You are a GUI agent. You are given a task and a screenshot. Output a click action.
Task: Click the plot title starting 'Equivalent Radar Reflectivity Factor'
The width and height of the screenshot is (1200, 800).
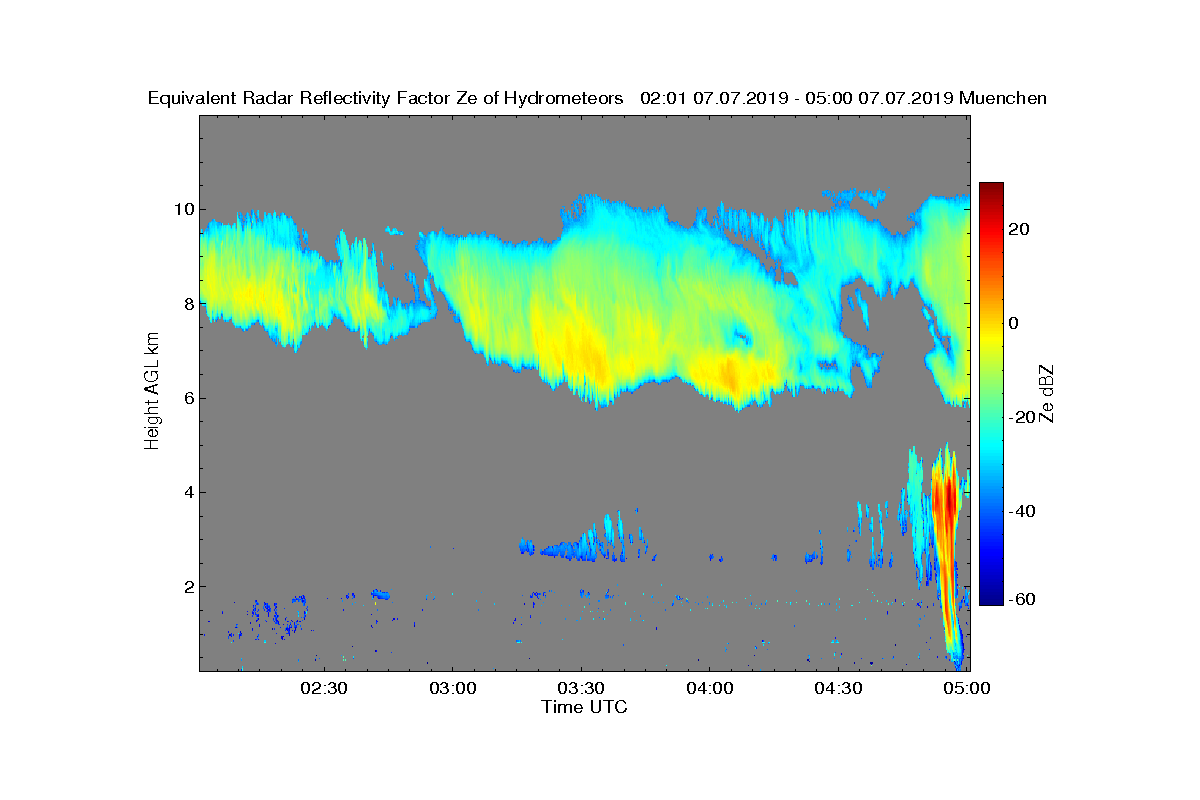click(597, 98)
